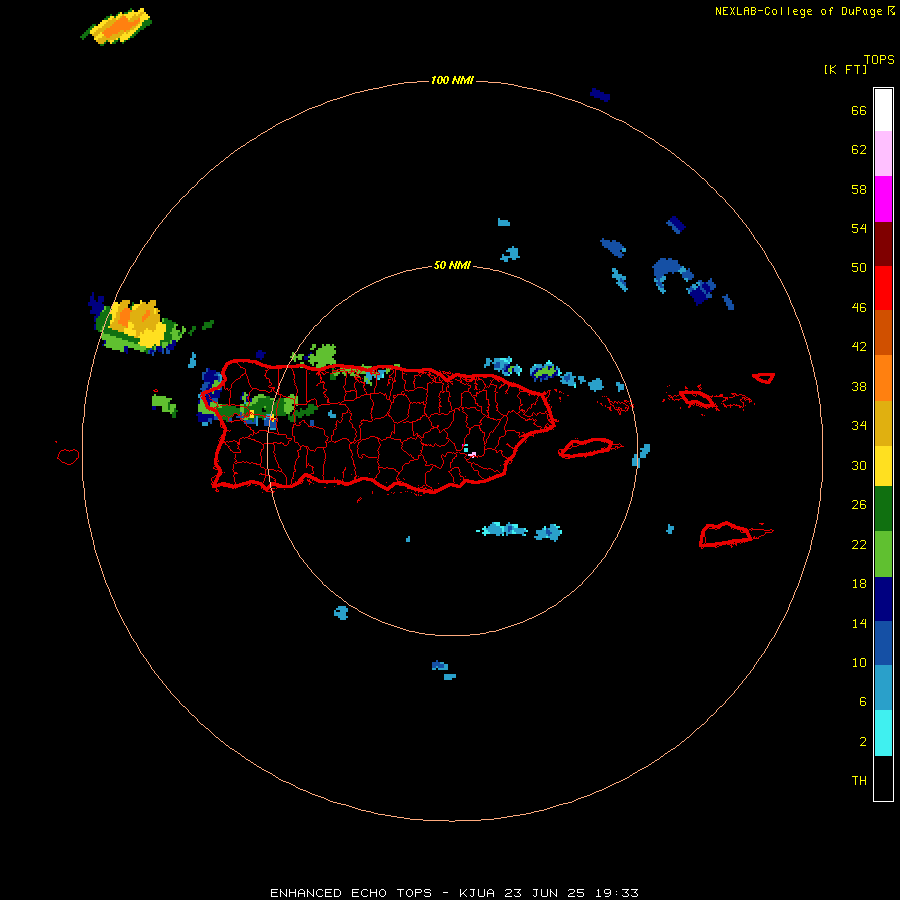Click the legend value 14
Image resolution: width=900 pixels, height=900 pixels.
(859, 623)
